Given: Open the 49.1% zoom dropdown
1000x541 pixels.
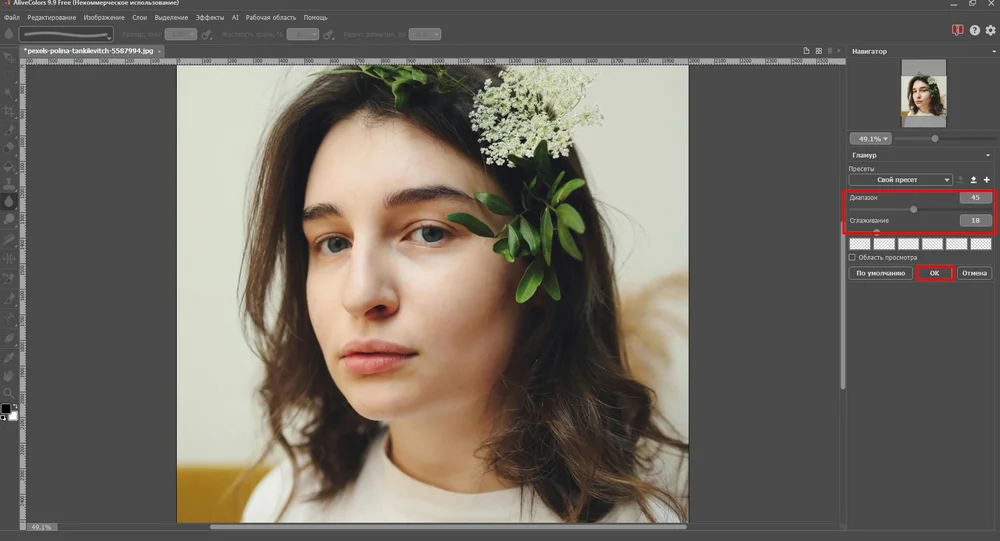Looking at the screenshot, I should click(871, 138).
